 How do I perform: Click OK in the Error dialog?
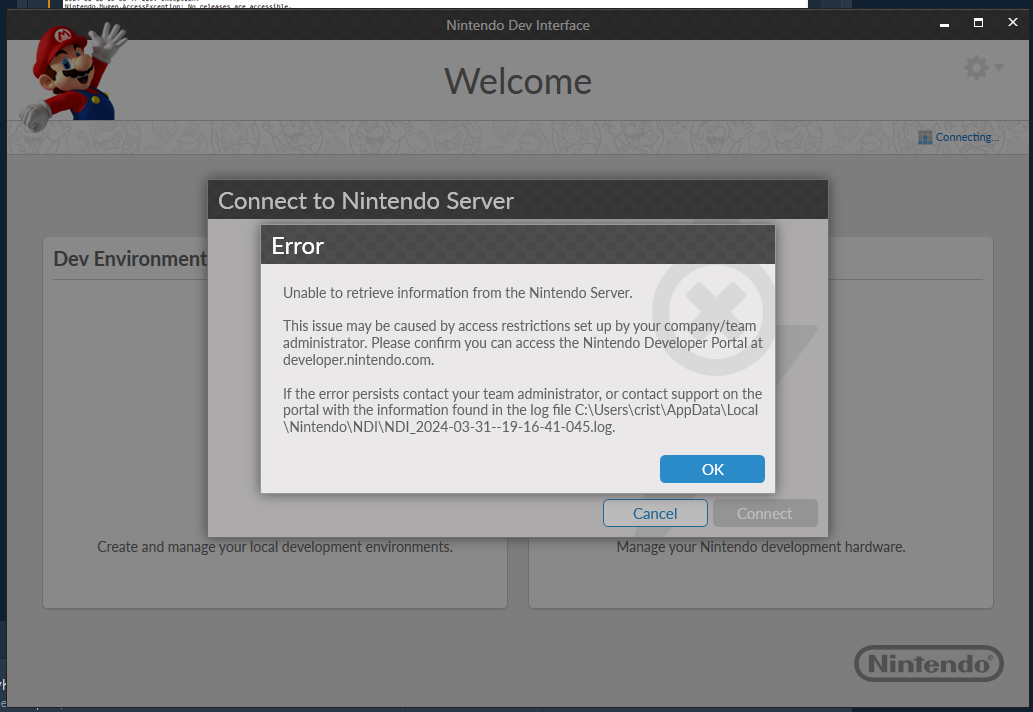(712, 469)
